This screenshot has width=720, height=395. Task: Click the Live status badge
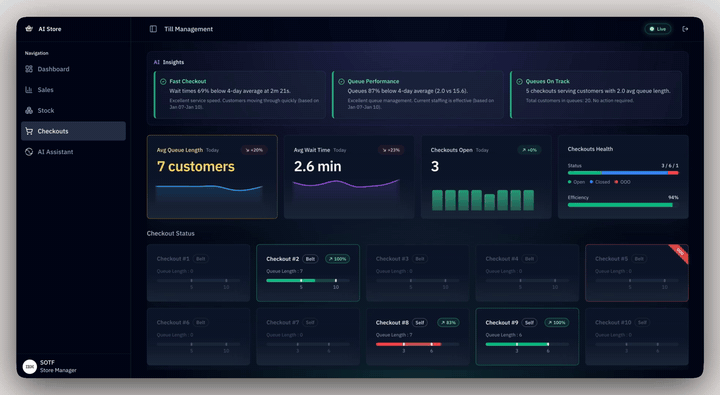658,29
